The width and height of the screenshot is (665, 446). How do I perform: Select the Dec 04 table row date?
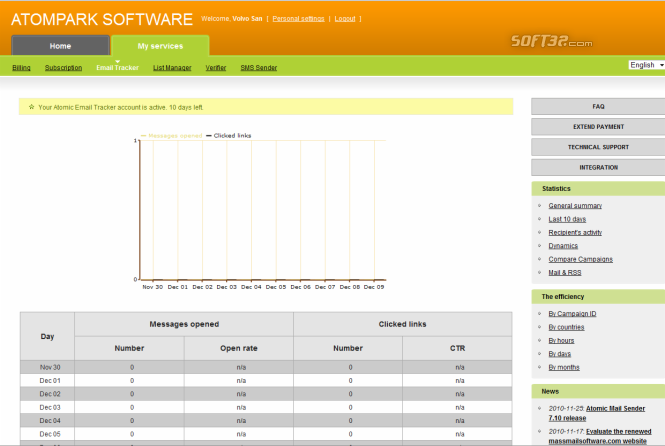[50, 421]
